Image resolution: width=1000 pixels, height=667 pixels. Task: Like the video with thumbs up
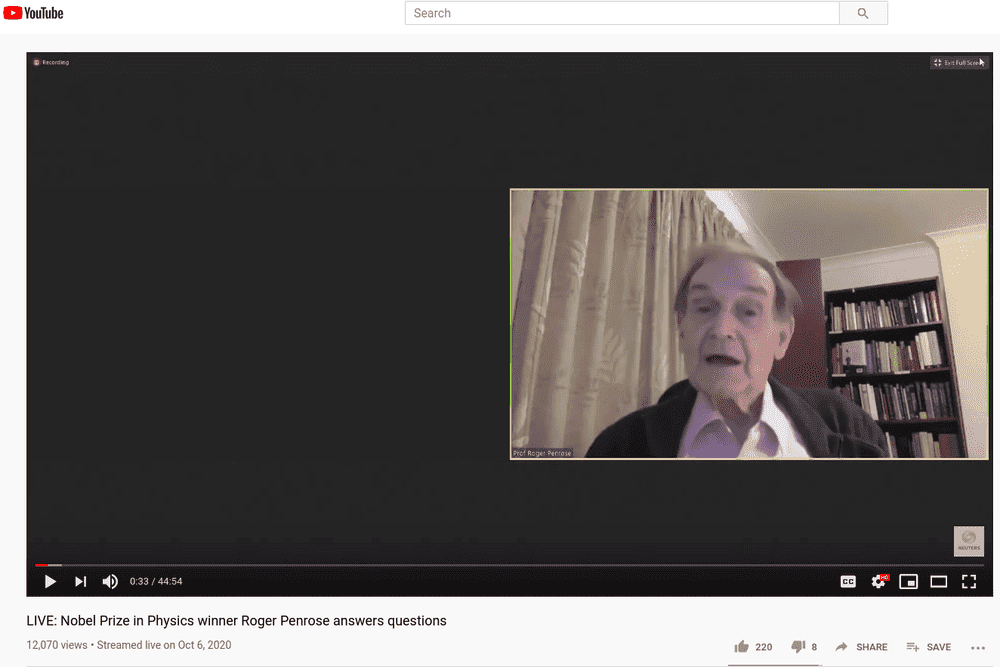pos(741,647)
